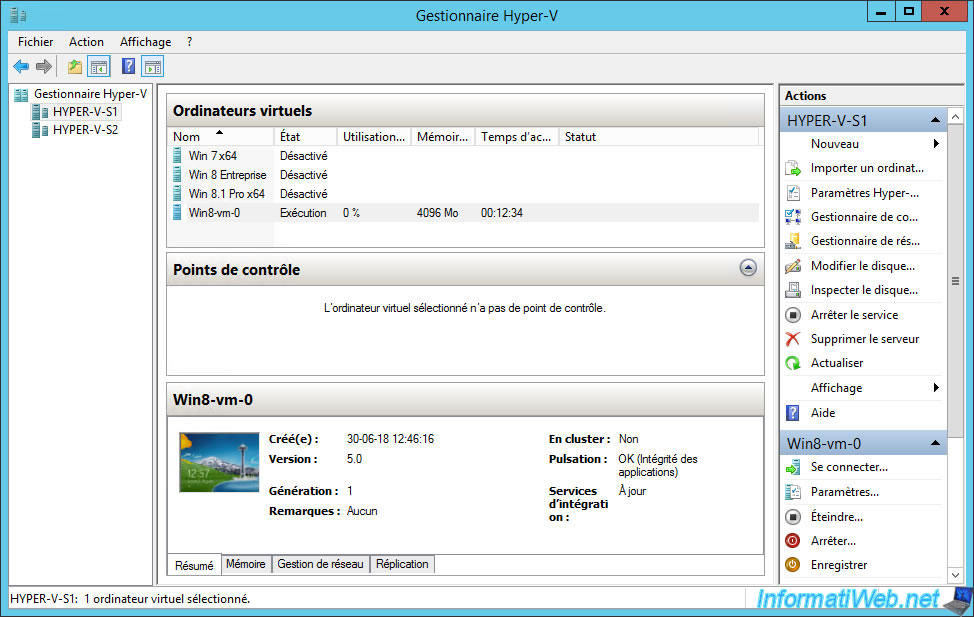Switch to the Réplication tab

click(402, 564)
